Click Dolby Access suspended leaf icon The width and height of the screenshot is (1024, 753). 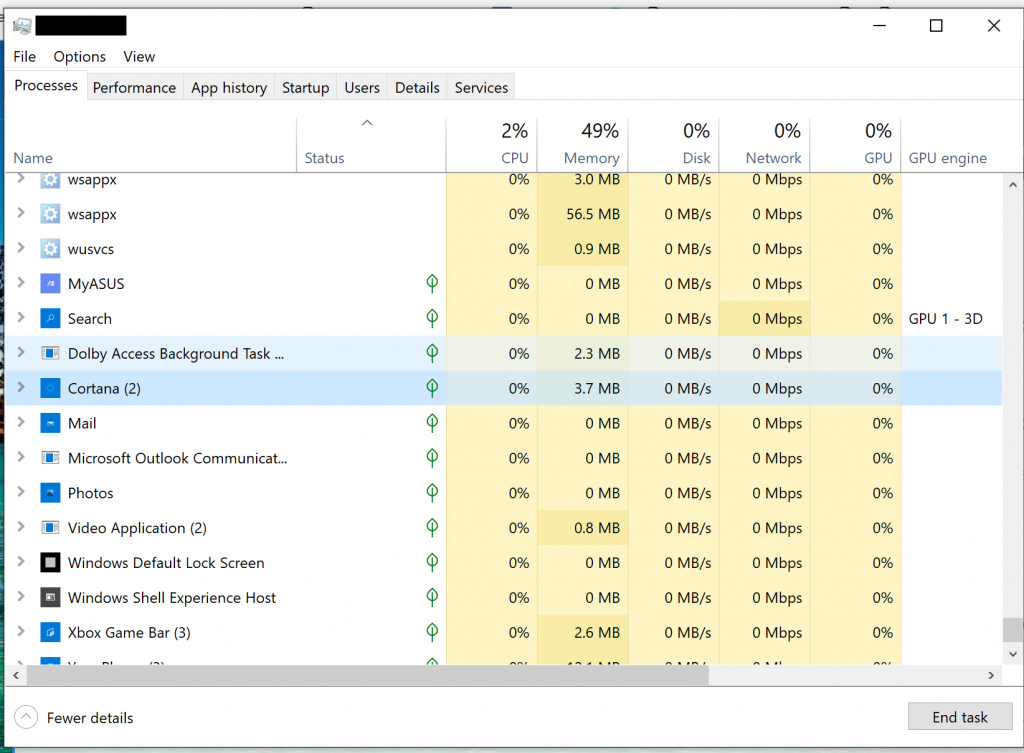click(432, 353)
